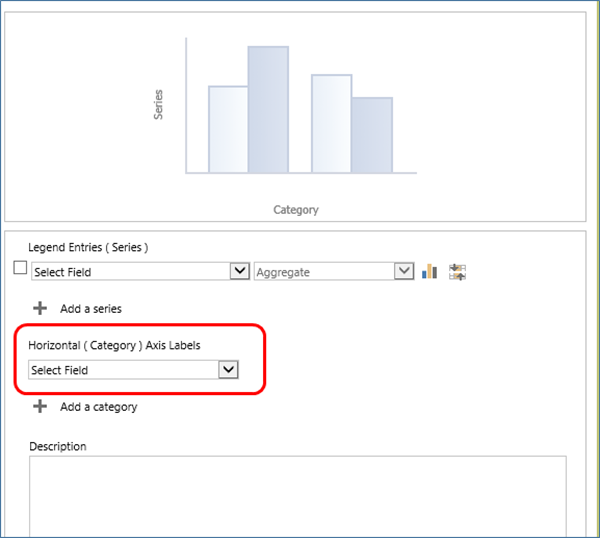Screen dimensions: 600x538
Task: Expand the category field dropdown arrow
Action: pos(228,370)
